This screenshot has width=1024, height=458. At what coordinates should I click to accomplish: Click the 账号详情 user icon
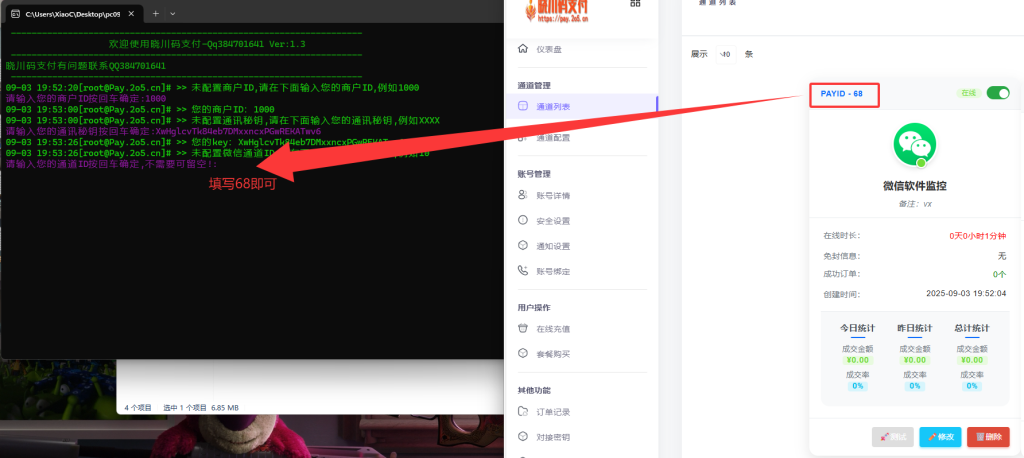click(523, 196)
